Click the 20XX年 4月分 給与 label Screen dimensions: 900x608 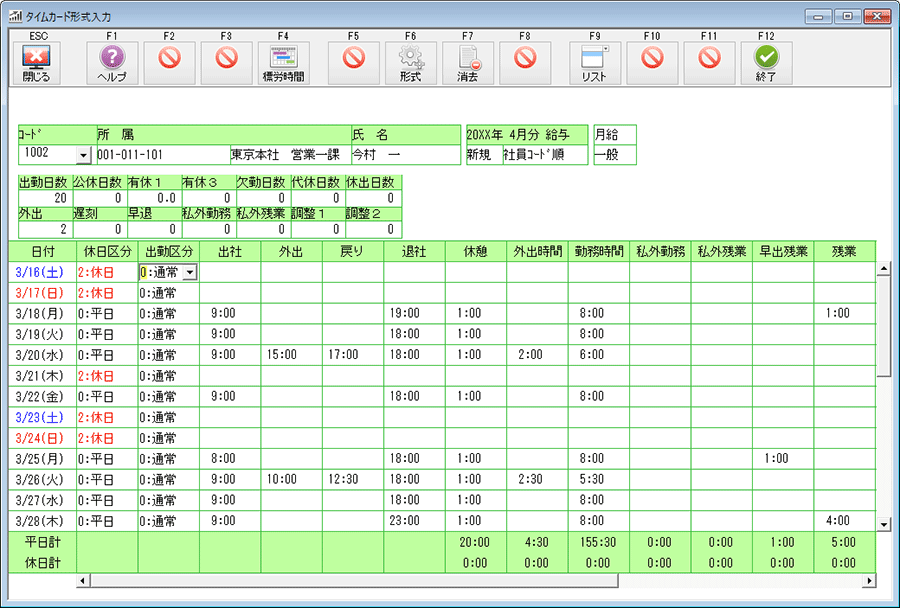click(518, 135)
